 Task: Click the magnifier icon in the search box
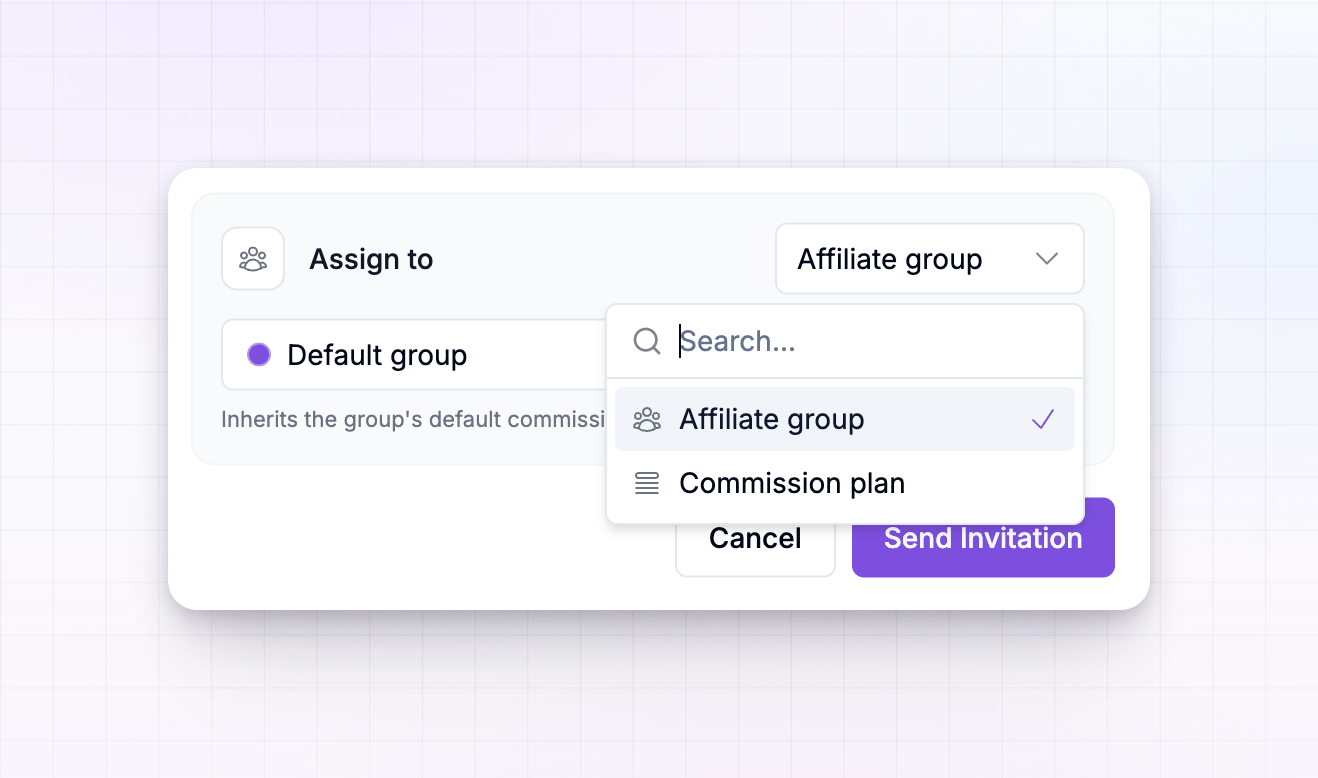coord(647,341)
